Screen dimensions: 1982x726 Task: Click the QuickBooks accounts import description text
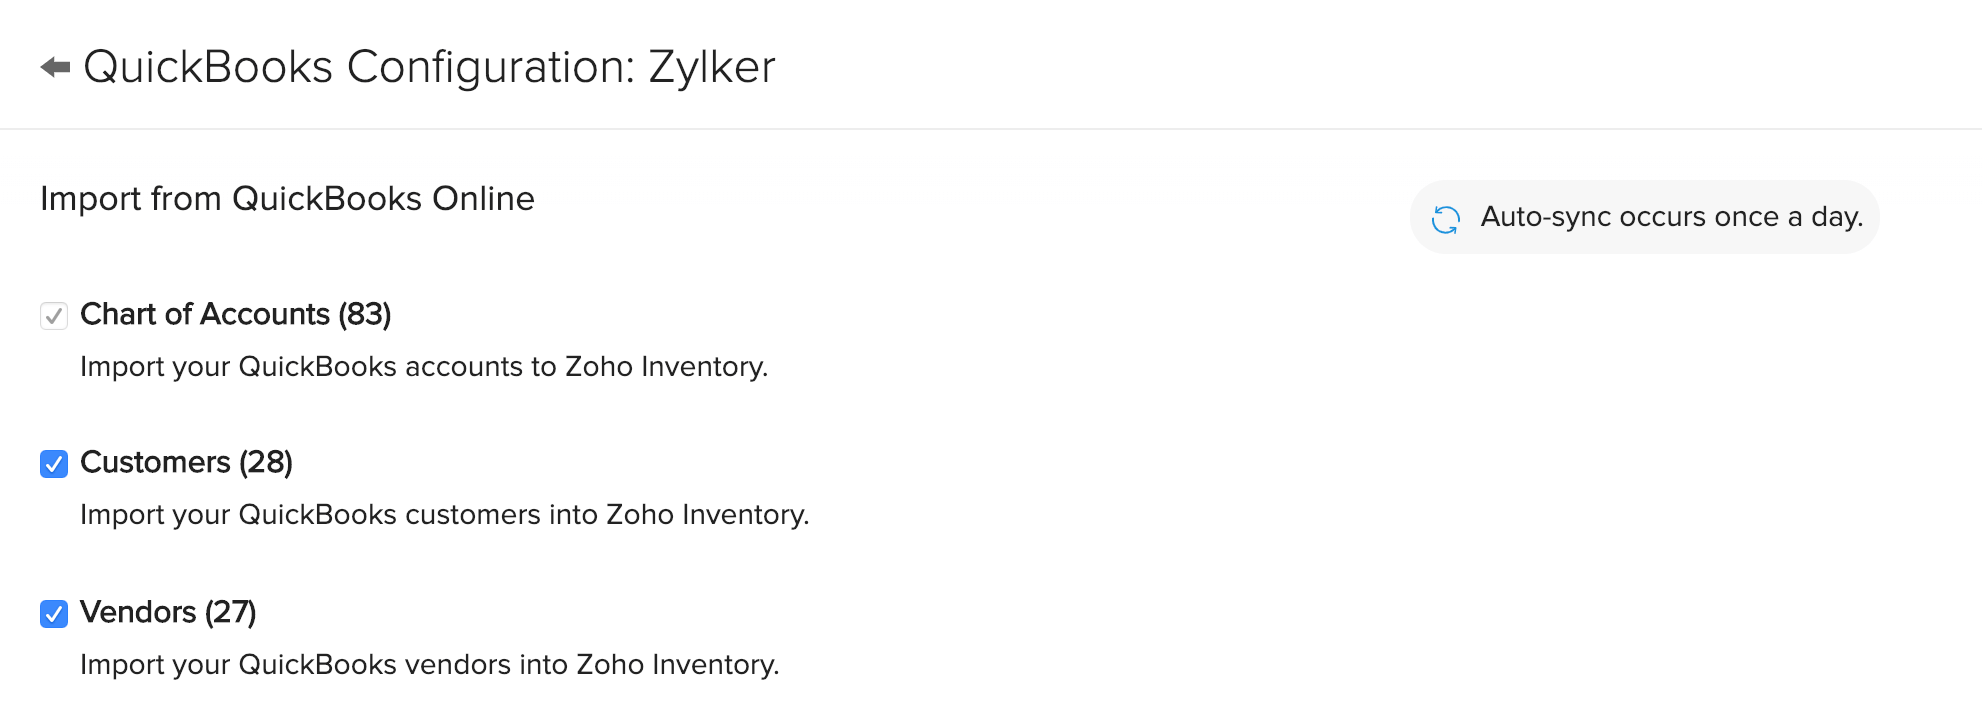click(424, 366)
